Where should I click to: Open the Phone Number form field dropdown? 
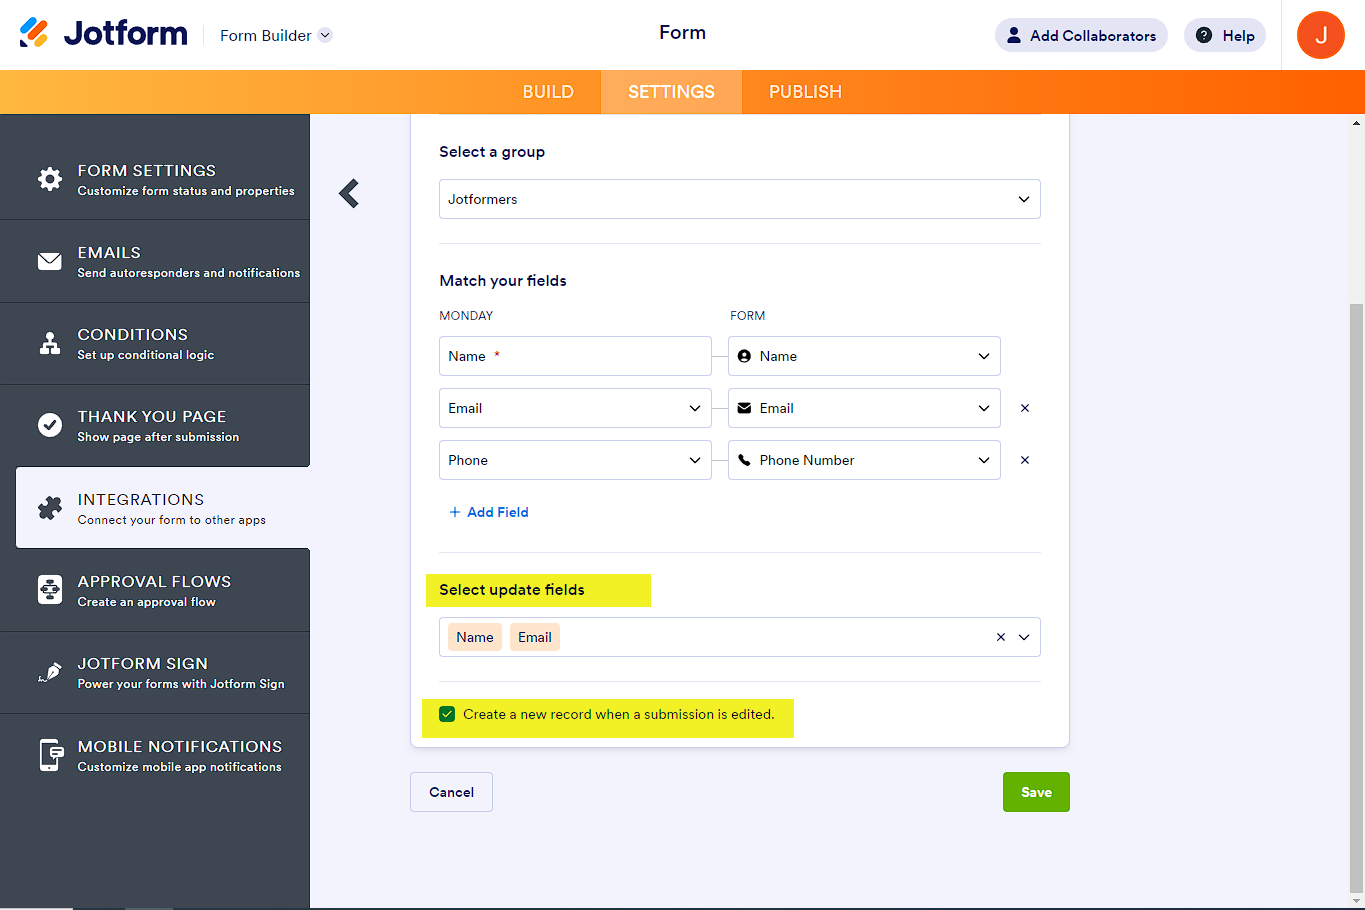864,460
